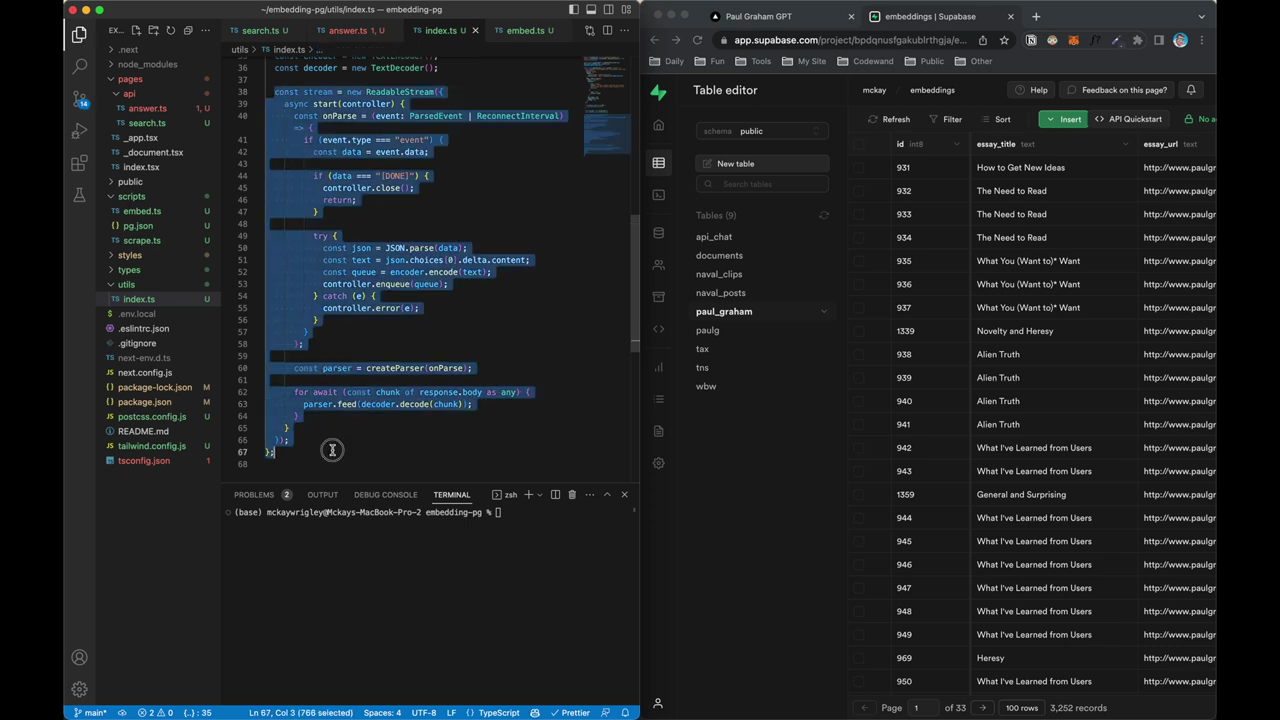Viewport: 1280px width, 720px height.
Task: Click Supabase Help button
Action: (x=1032, y=90)
